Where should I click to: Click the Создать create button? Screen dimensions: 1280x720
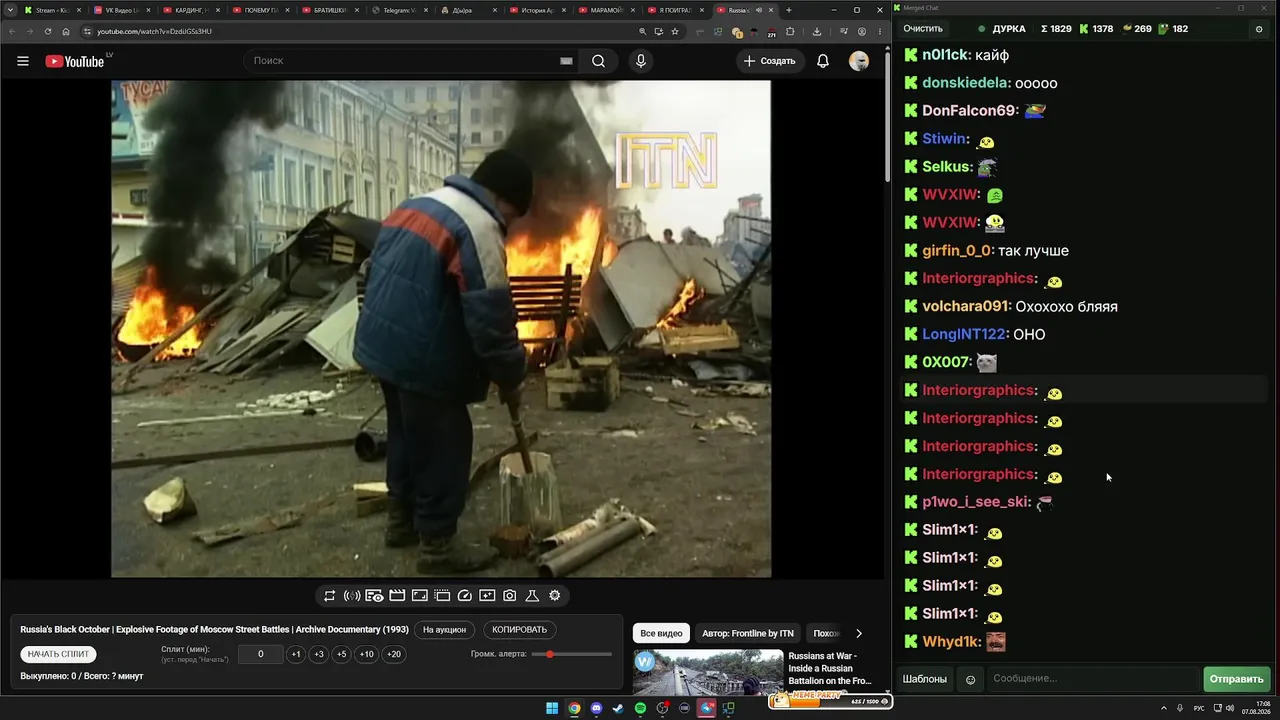(x=770, y=61)
